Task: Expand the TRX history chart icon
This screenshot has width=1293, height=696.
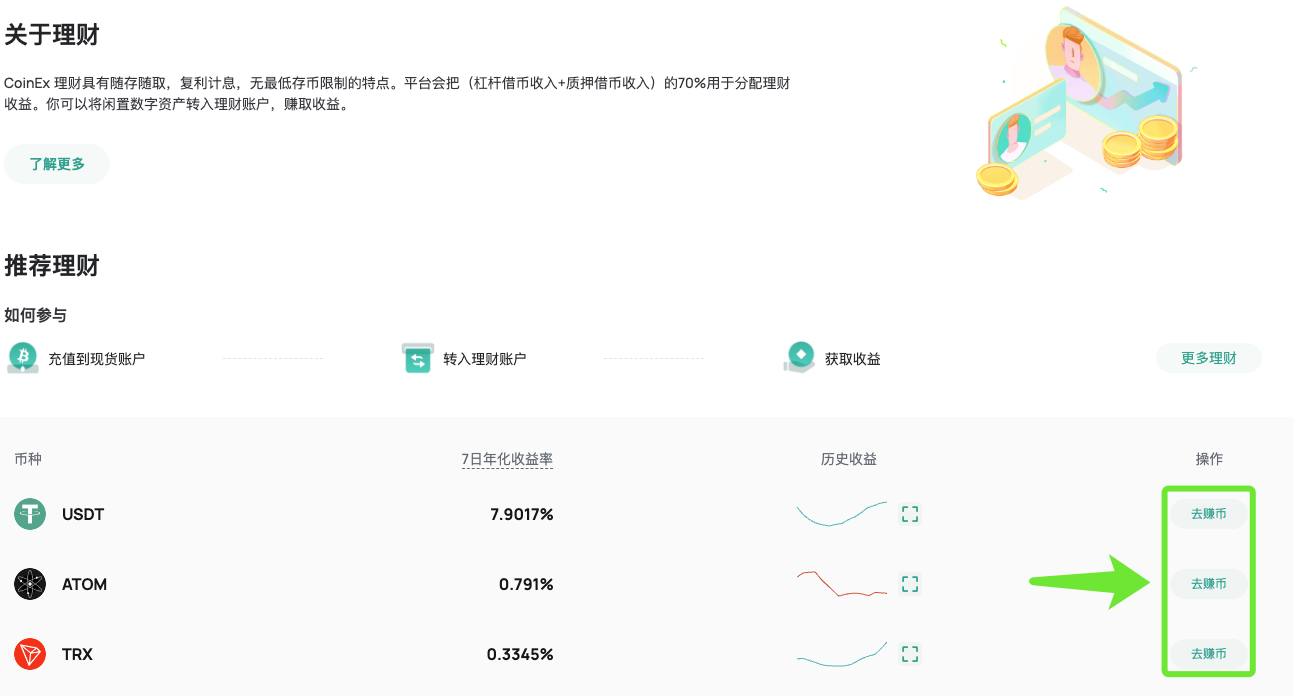Action: (x=909, y=654)
